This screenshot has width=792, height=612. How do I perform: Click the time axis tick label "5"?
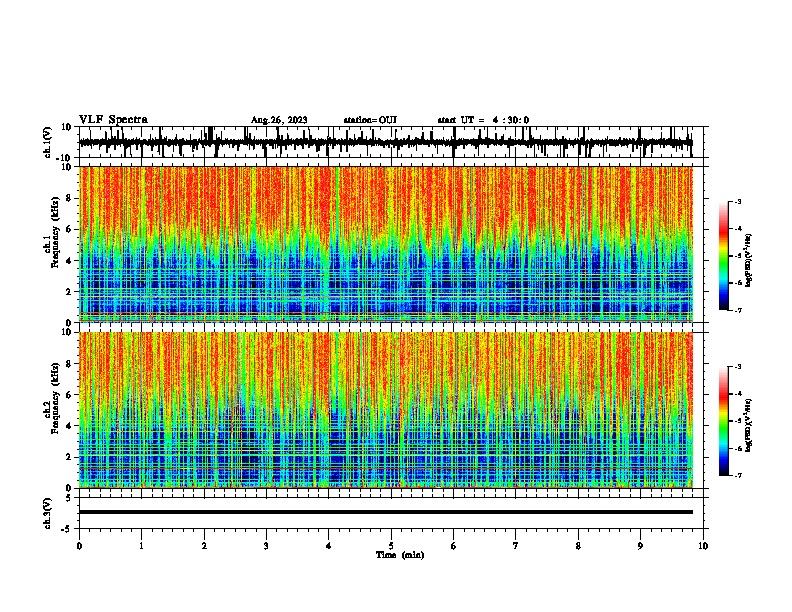coord(391,546)
